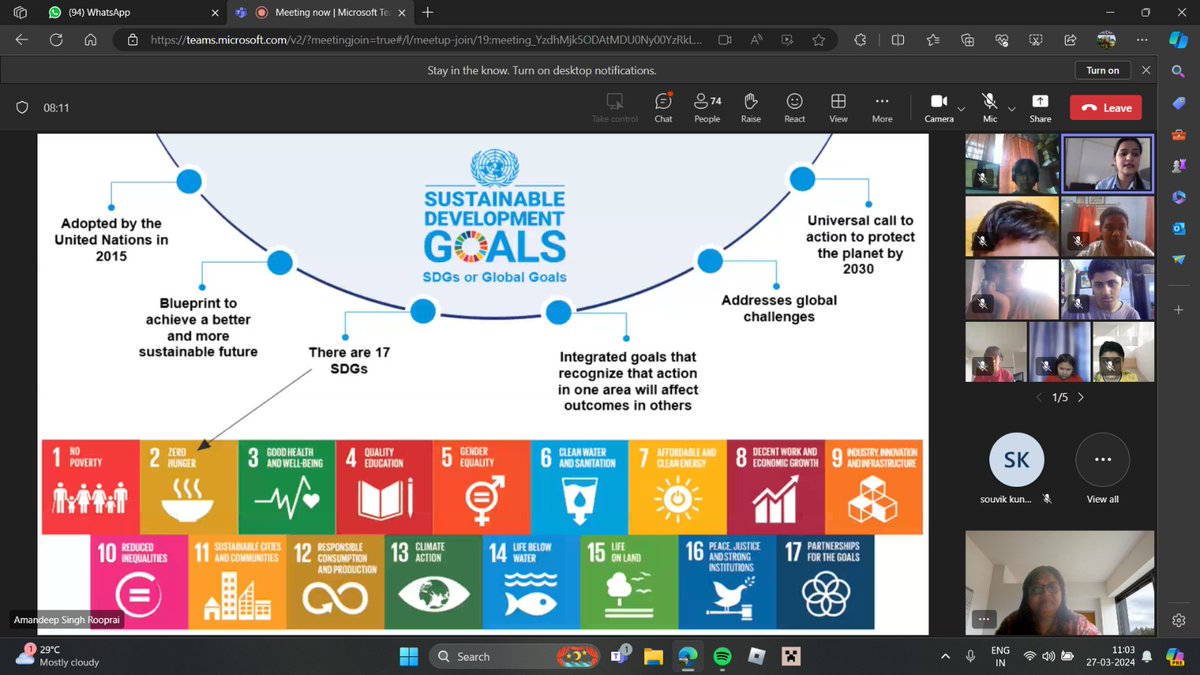The image size is (1200, 675).
Task: Expand the Camera options dropdown arrow
Action: tap(961, 108)
